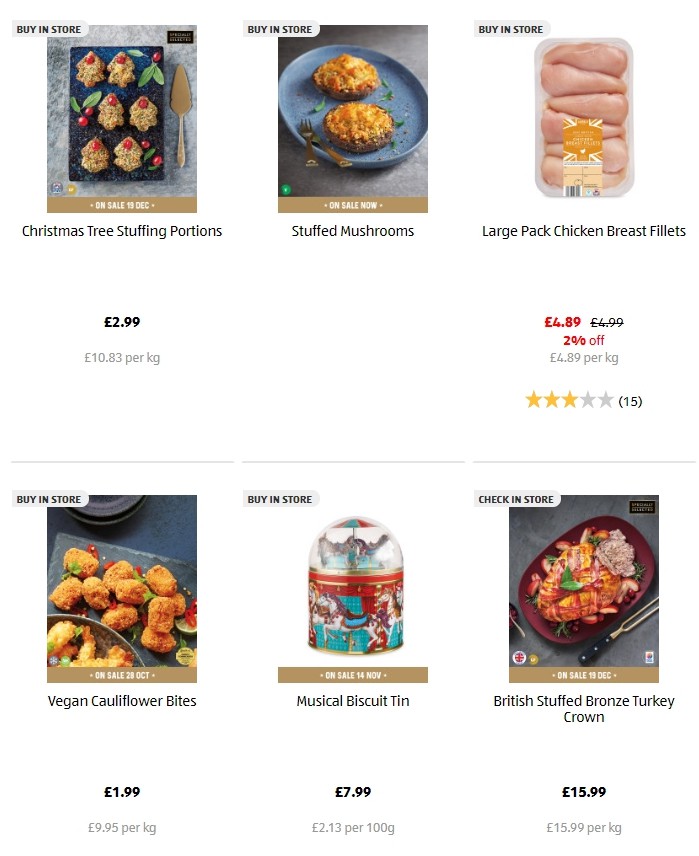Click the three-star rating for chicken breast fillets
The width and height of the screenshot is (699, 856).
(572, 399)
